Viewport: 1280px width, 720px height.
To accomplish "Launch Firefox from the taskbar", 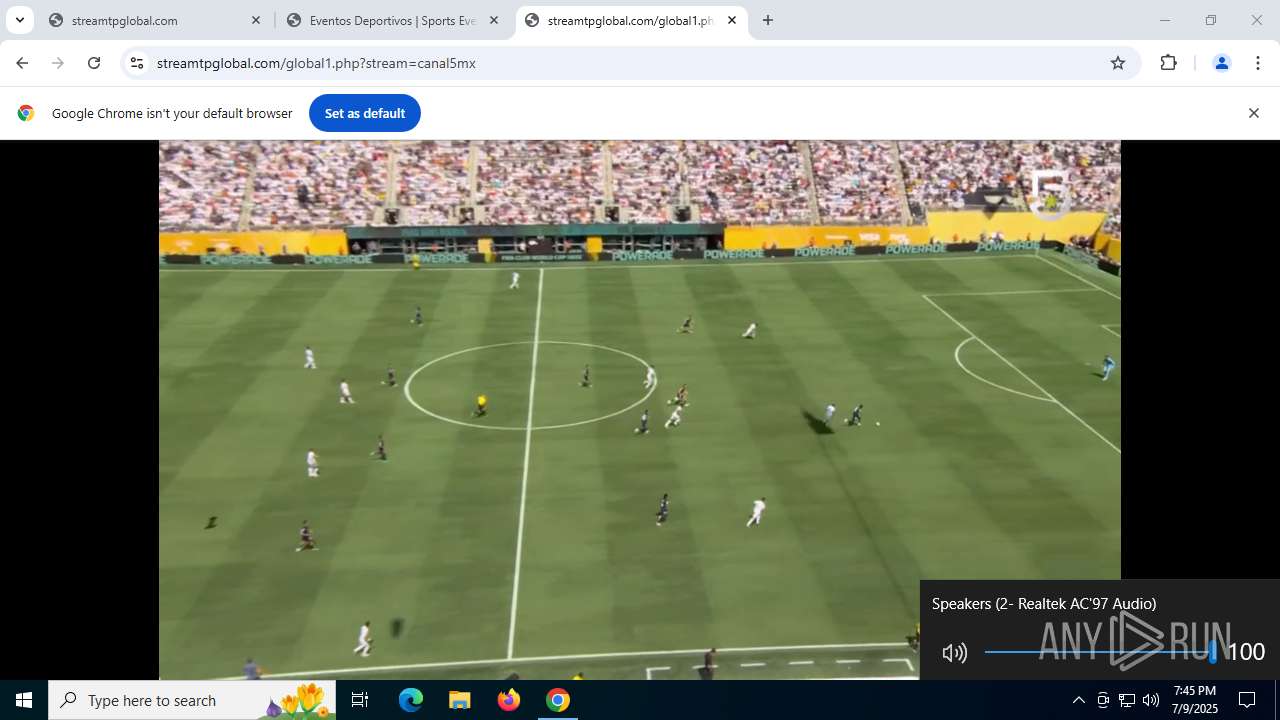I will pyautogui.click(x=509, y=700).
